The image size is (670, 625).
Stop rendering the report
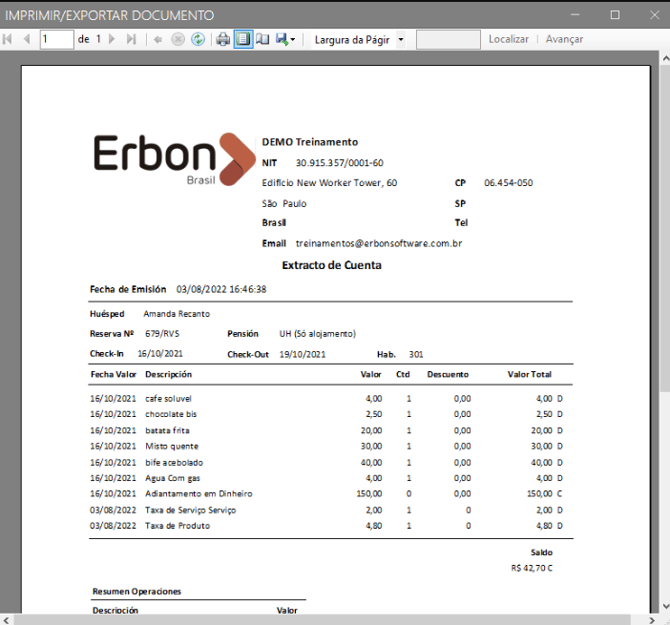pos(178,39)
